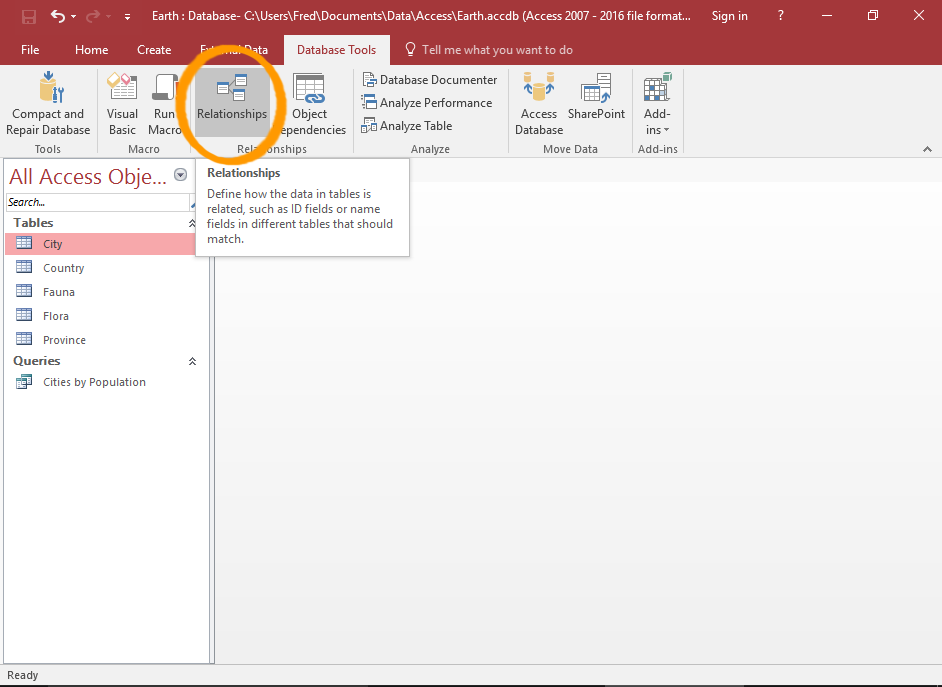Open the Visual Basic editor
The height and width of the screenshot is (687, 942).
(x=122, y=104)
